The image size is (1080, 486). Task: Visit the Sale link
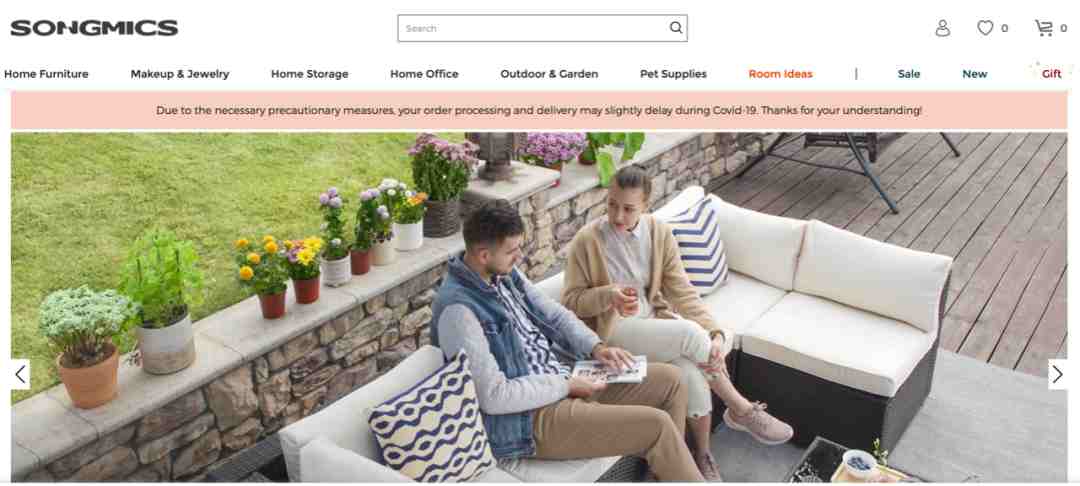click(908, 74)
